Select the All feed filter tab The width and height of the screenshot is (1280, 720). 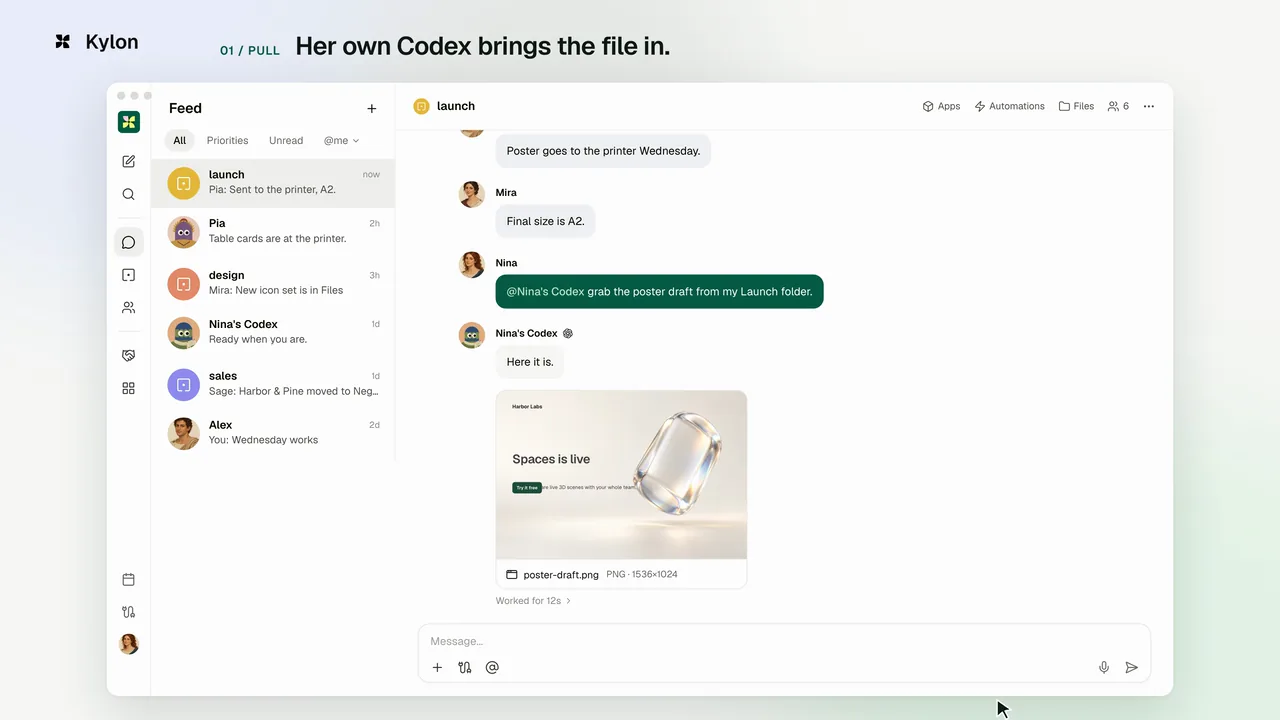point(180,140)
